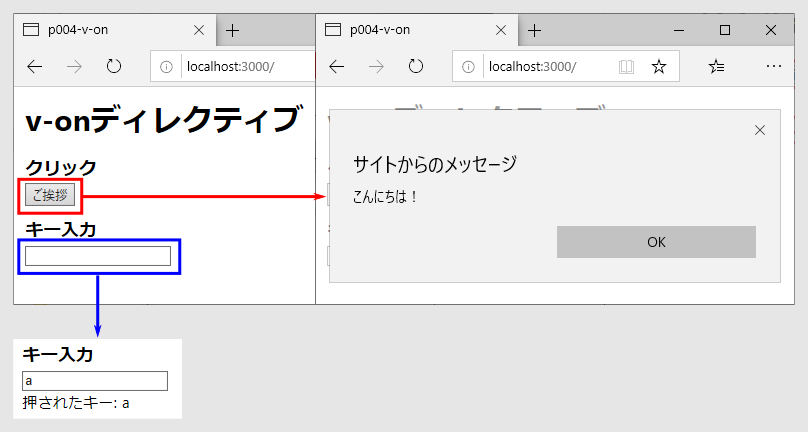Viewport: 808px width, 432px height.
Task: Open the Settings and more ellipsis menu
Action: coord(773,66)
